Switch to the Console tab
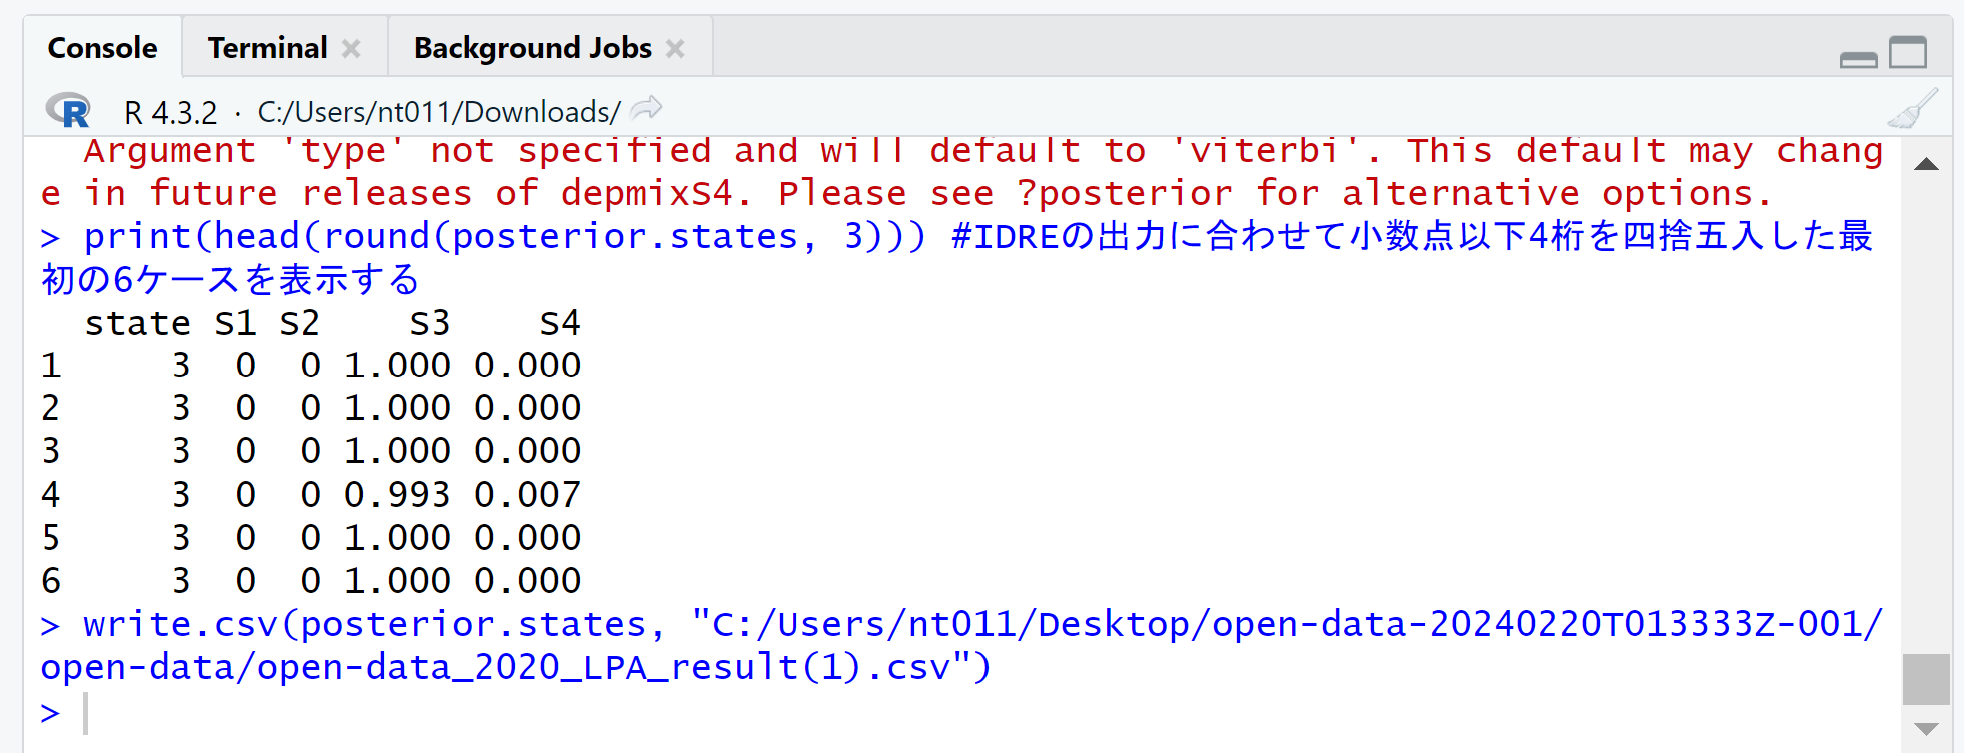The width and height of the screenshot is (1965, 753). [x=102, y=48]
